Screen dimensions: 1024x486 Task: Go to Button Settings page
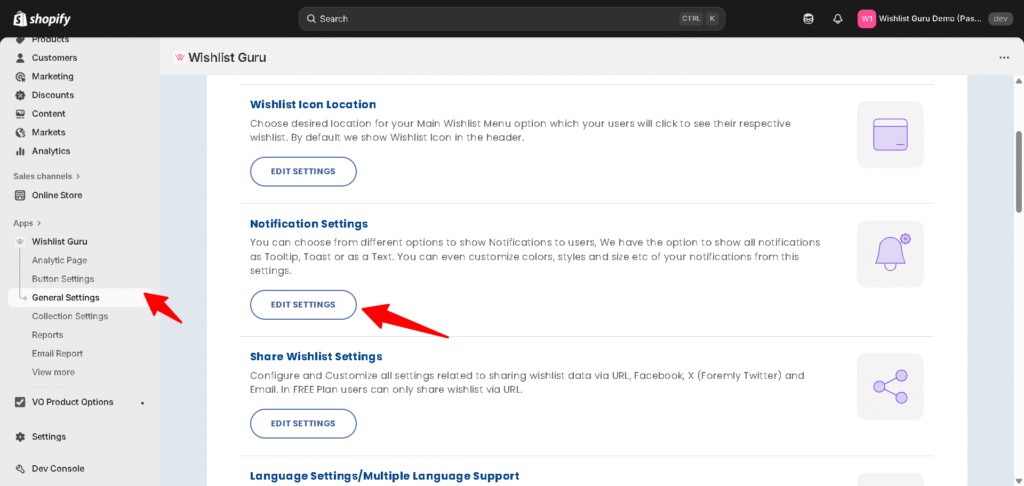[63, 279]
